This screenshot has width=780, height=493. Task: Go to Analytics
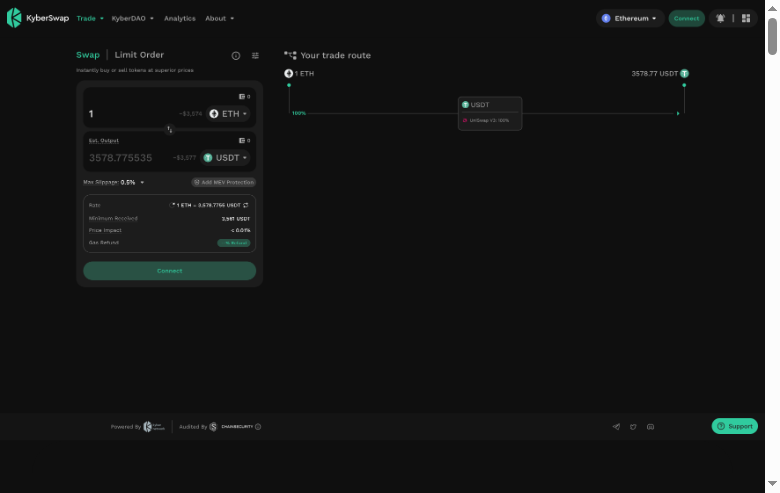coord(180,18)
